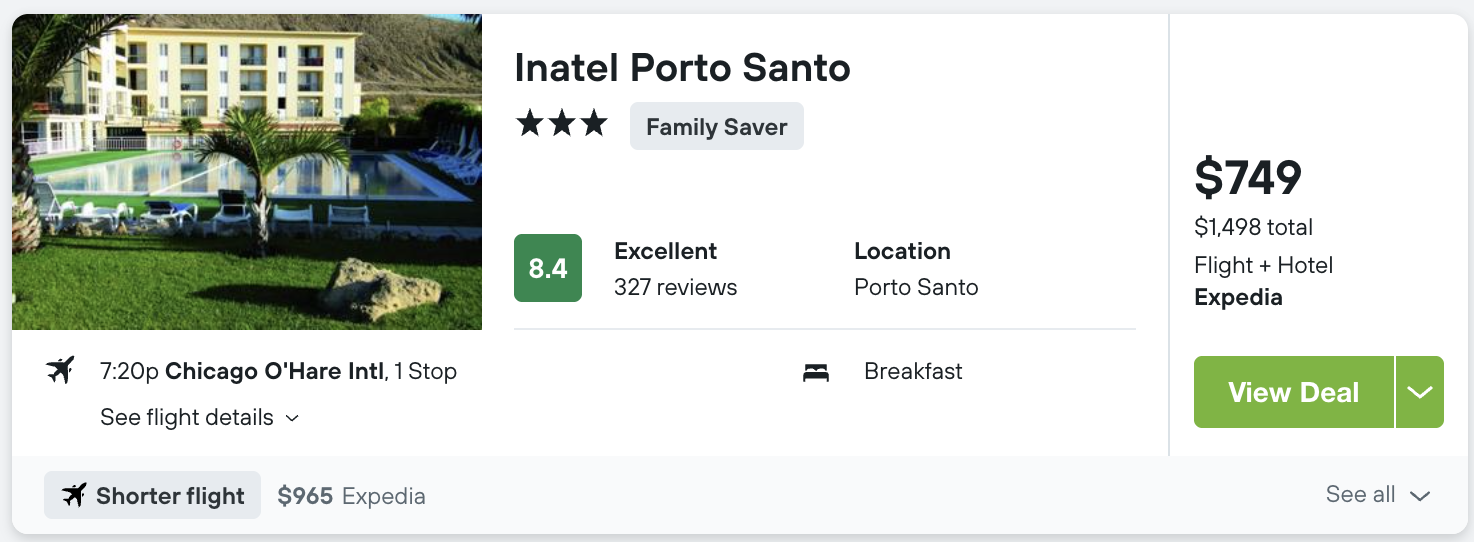Click the $749 price

pos(1248,178)
